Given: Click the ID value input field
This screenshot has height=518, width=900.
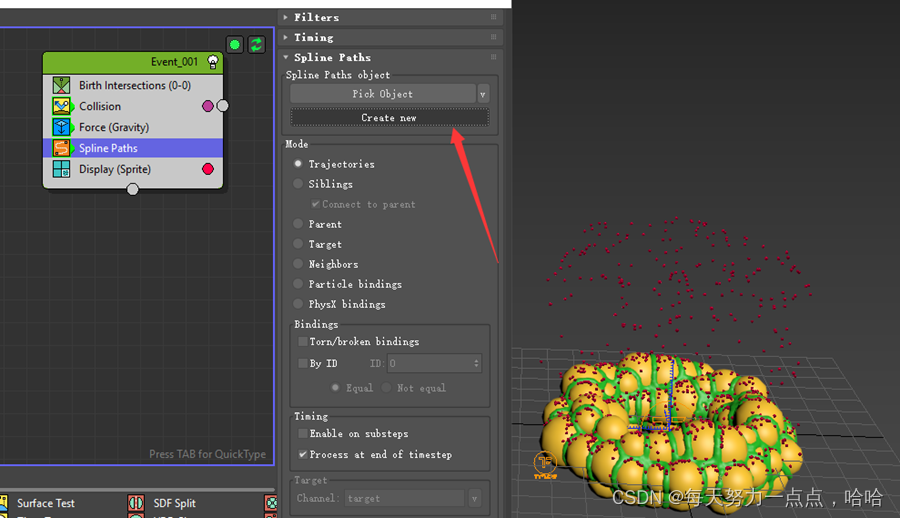Looking at the screenshot, I should [x=430, y=363].
